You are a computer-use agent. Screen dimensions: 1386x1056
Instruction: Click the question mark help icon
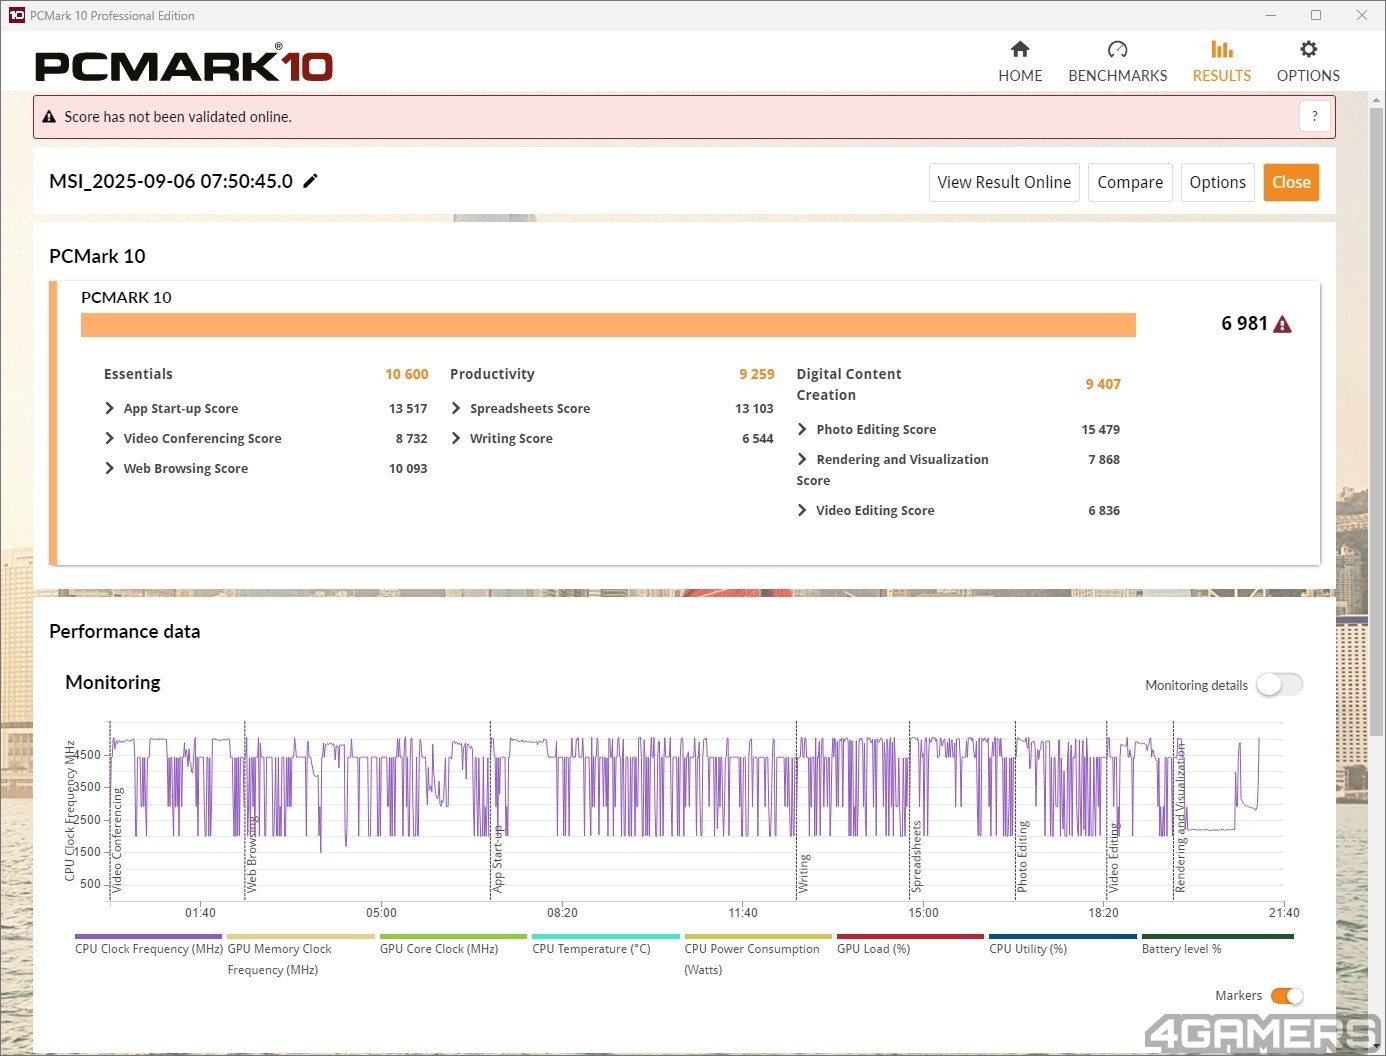tap(1315, 116)
